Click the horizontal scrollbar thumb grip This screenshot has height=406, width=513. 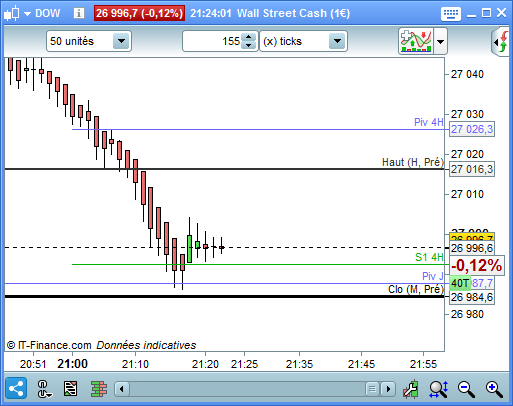(x=372, y=389)
